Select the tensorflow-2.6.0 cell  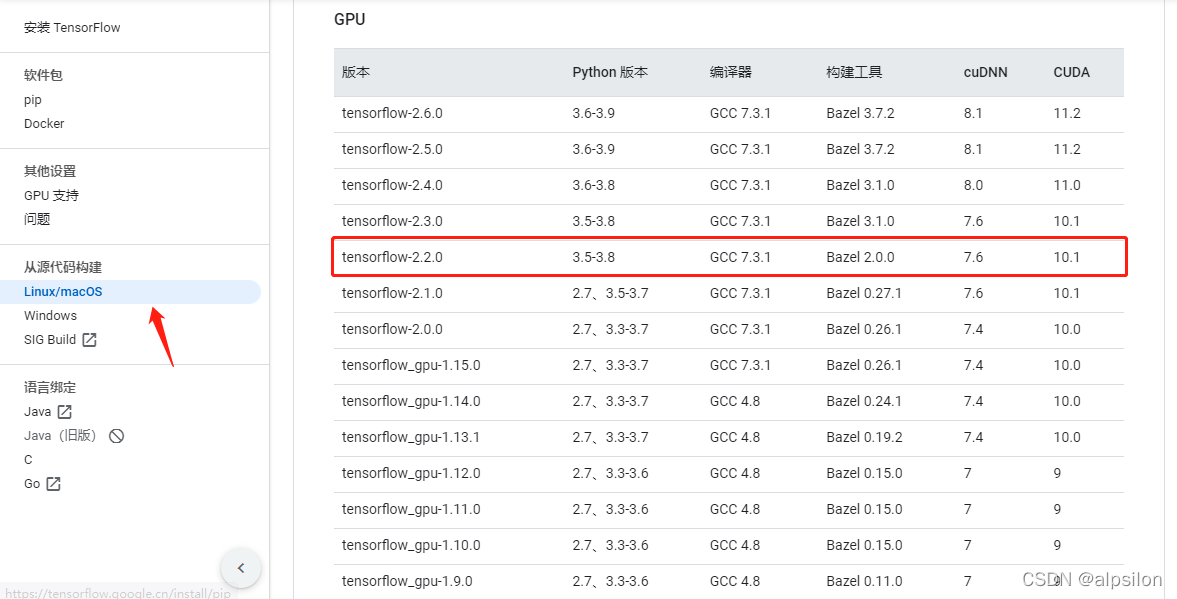392,113
